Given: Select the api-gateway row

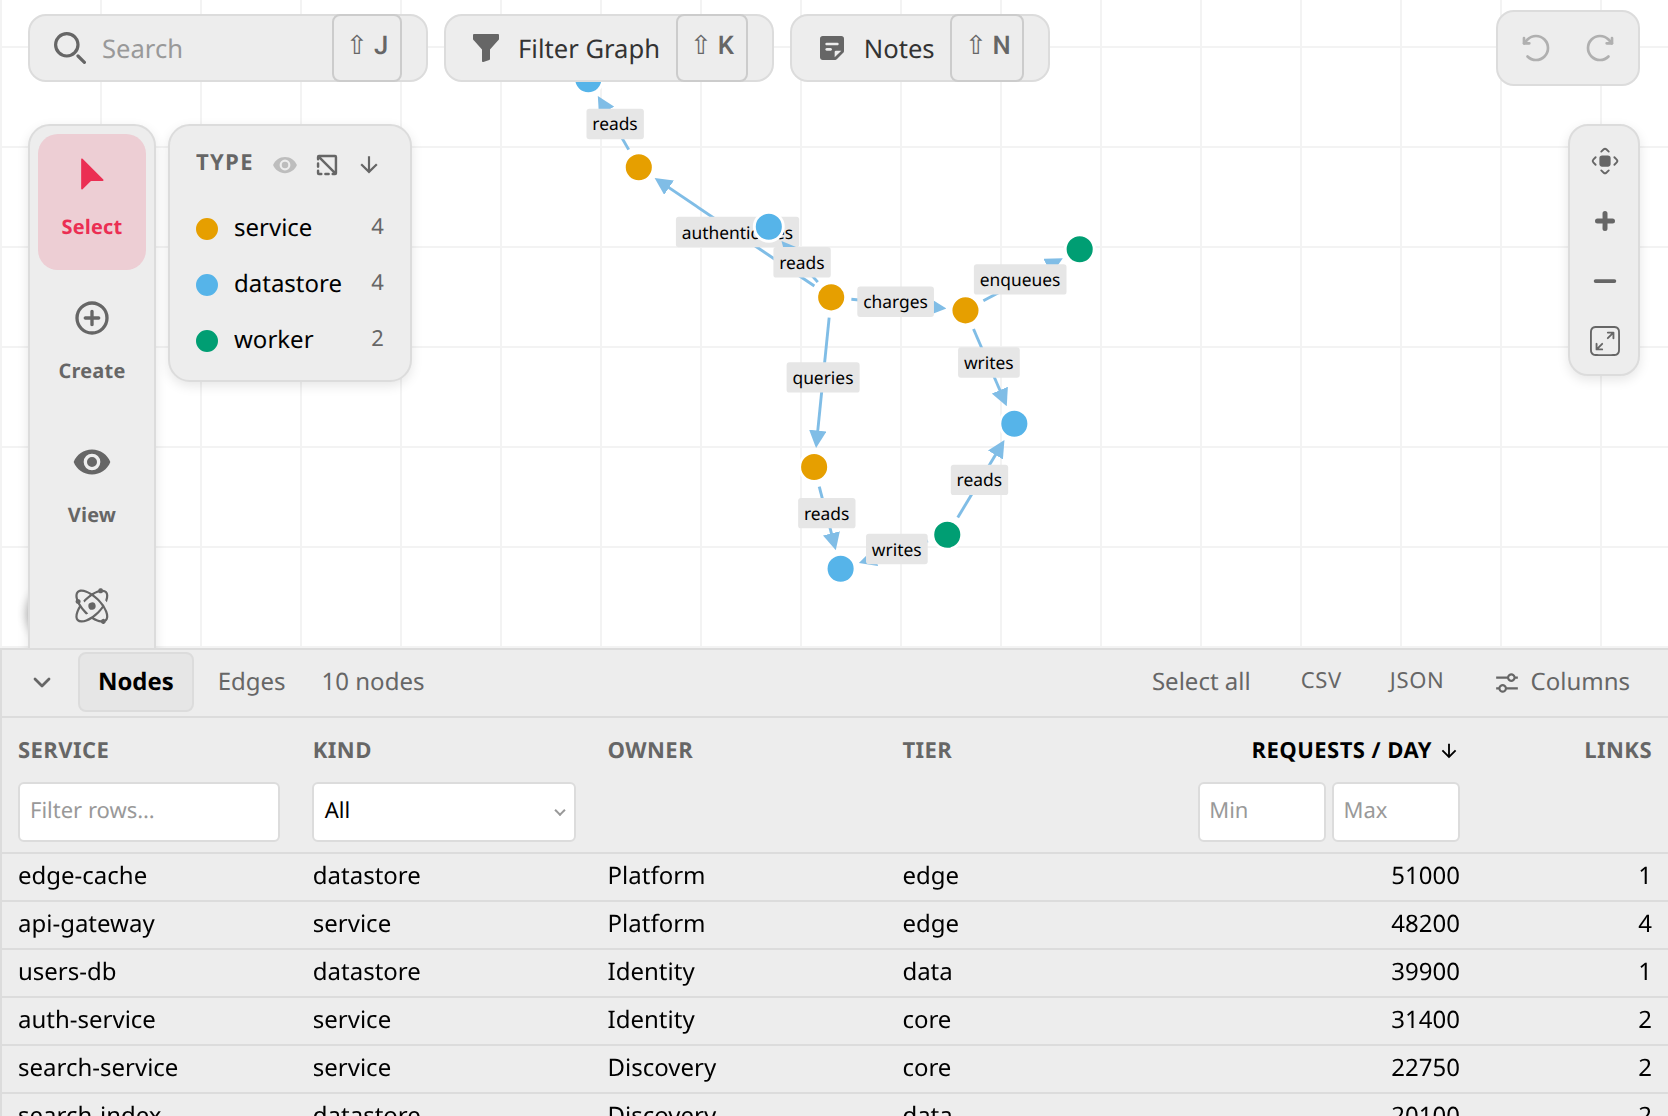Looking at the screenshot, I should [x=834, y=924].
